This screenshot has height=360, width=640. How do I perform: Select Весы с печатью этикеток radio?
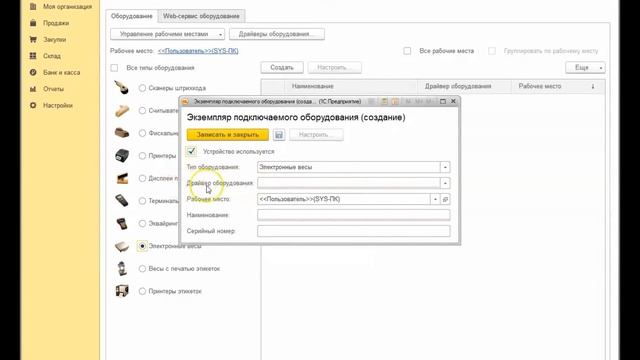(142, 269)
